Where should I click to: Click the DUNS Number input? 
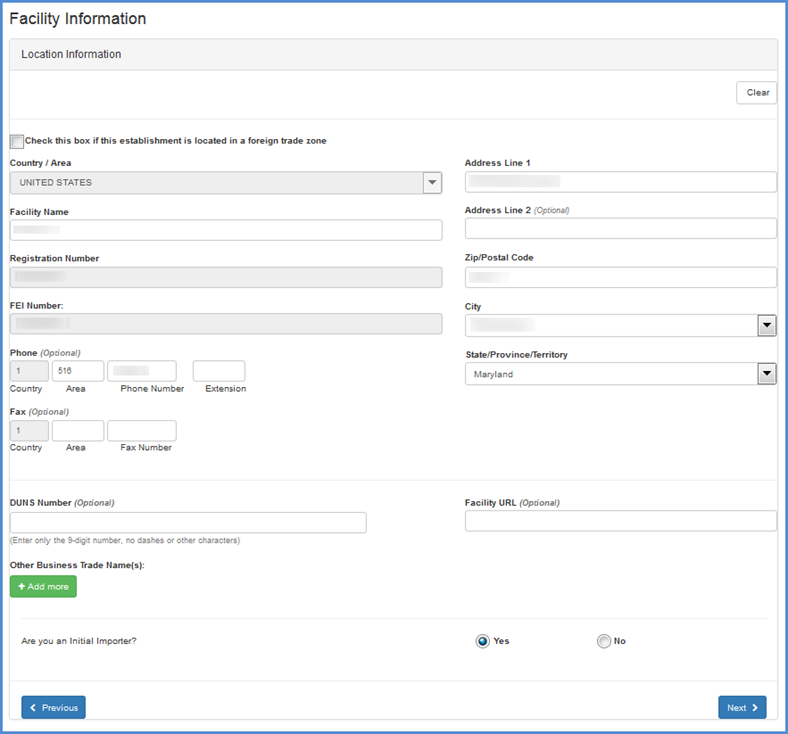188,523
